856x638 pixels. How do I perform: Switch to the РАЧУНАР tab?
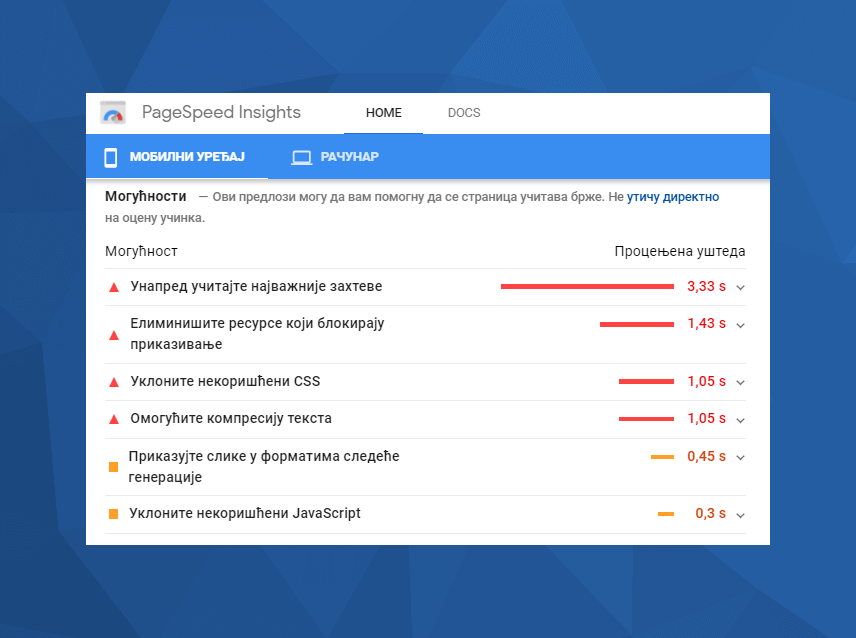(349, 157)
